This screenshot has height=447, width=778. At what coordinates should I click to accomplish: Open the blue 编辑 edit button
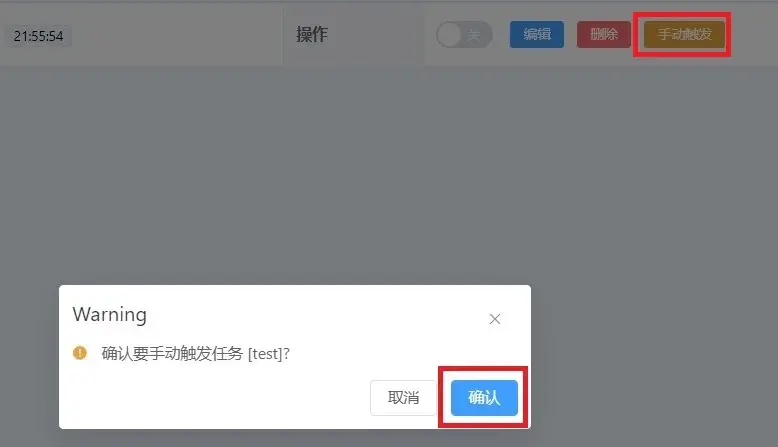click(537, 34)
